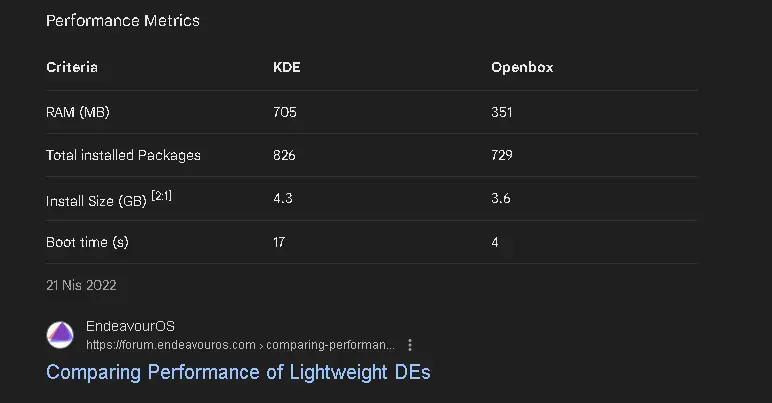Click the forum.endeavouros.com URL breadcrumb
The height and width of the screenshot is (403, 772).
(x=240, y=345)
